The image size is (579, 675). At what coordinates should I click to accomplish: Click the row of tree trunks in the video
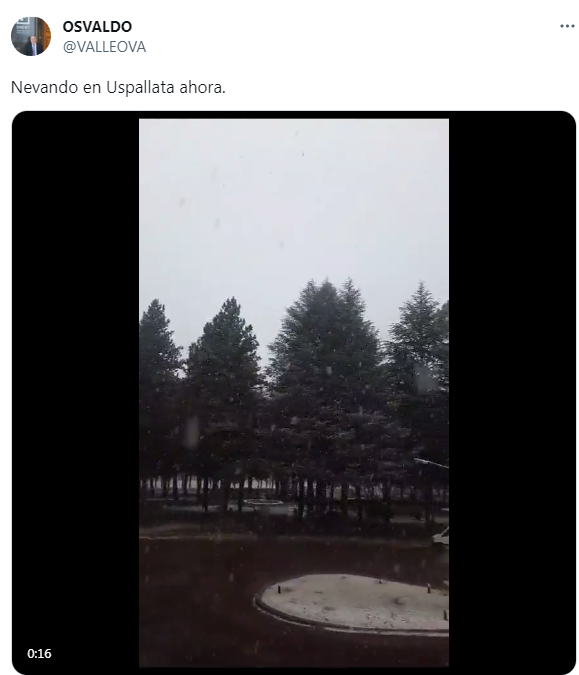(x=293, y=491)
